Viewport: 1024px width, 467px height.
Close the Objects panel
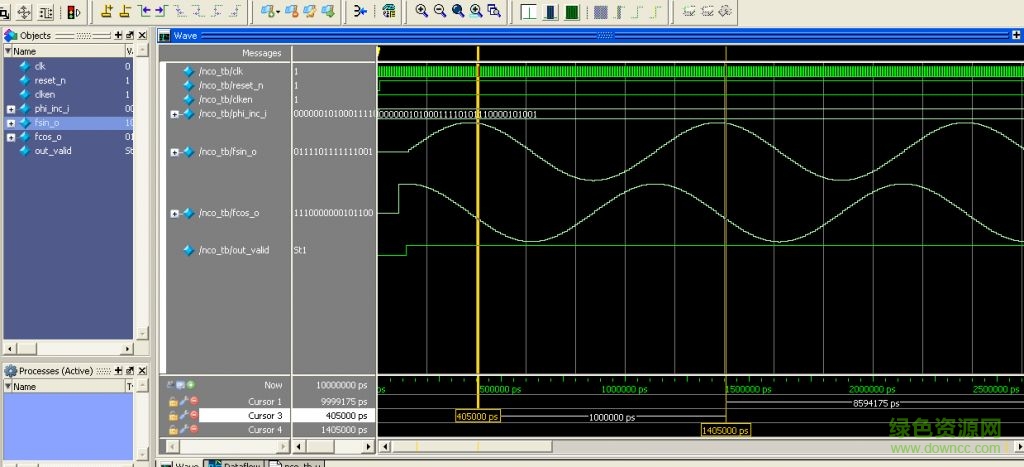[142, 36]
